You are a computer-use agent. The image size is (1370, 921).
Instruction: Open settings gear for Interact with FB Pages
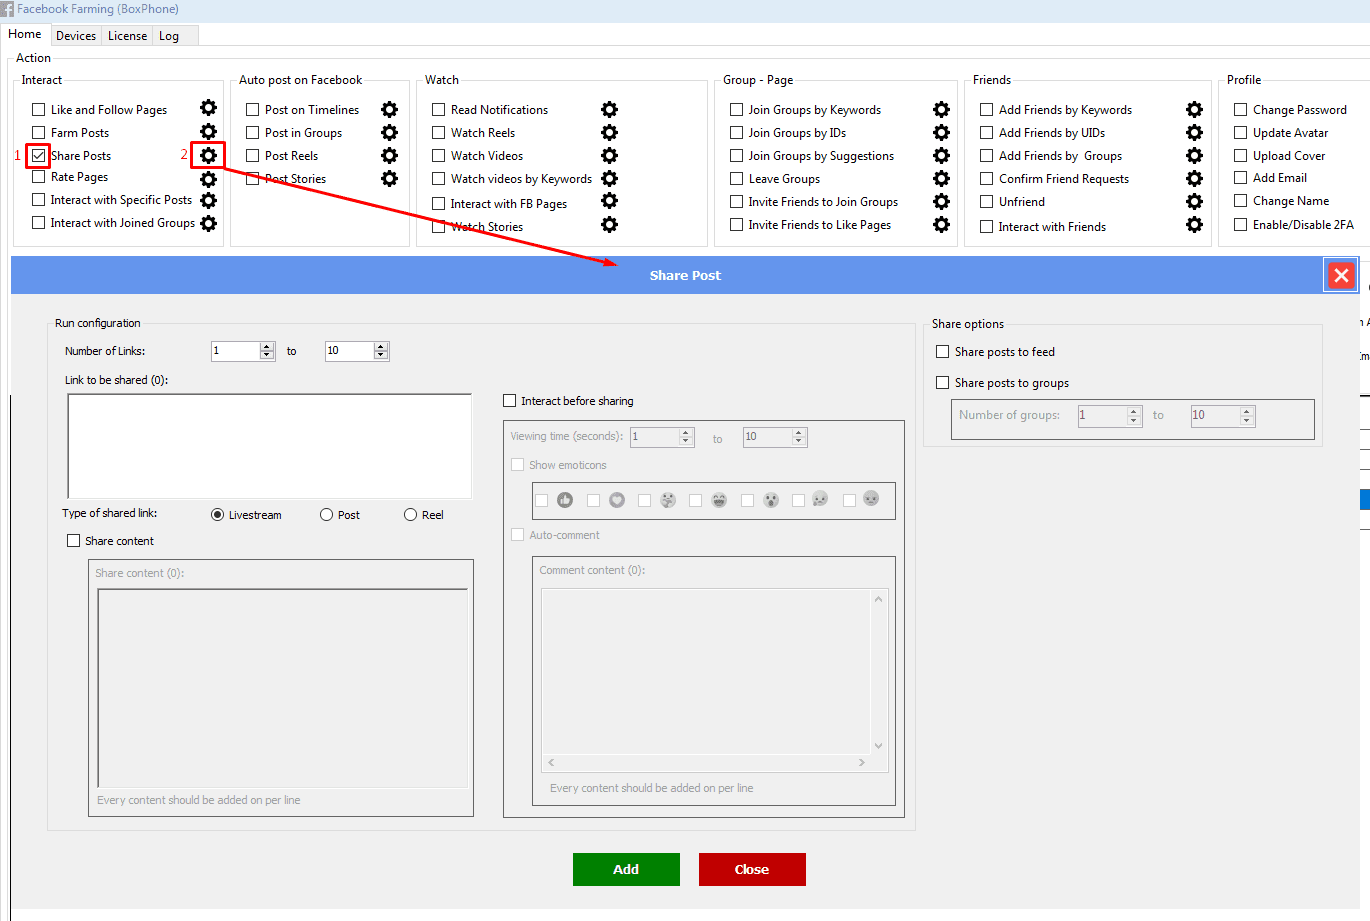tap(609, 201)
